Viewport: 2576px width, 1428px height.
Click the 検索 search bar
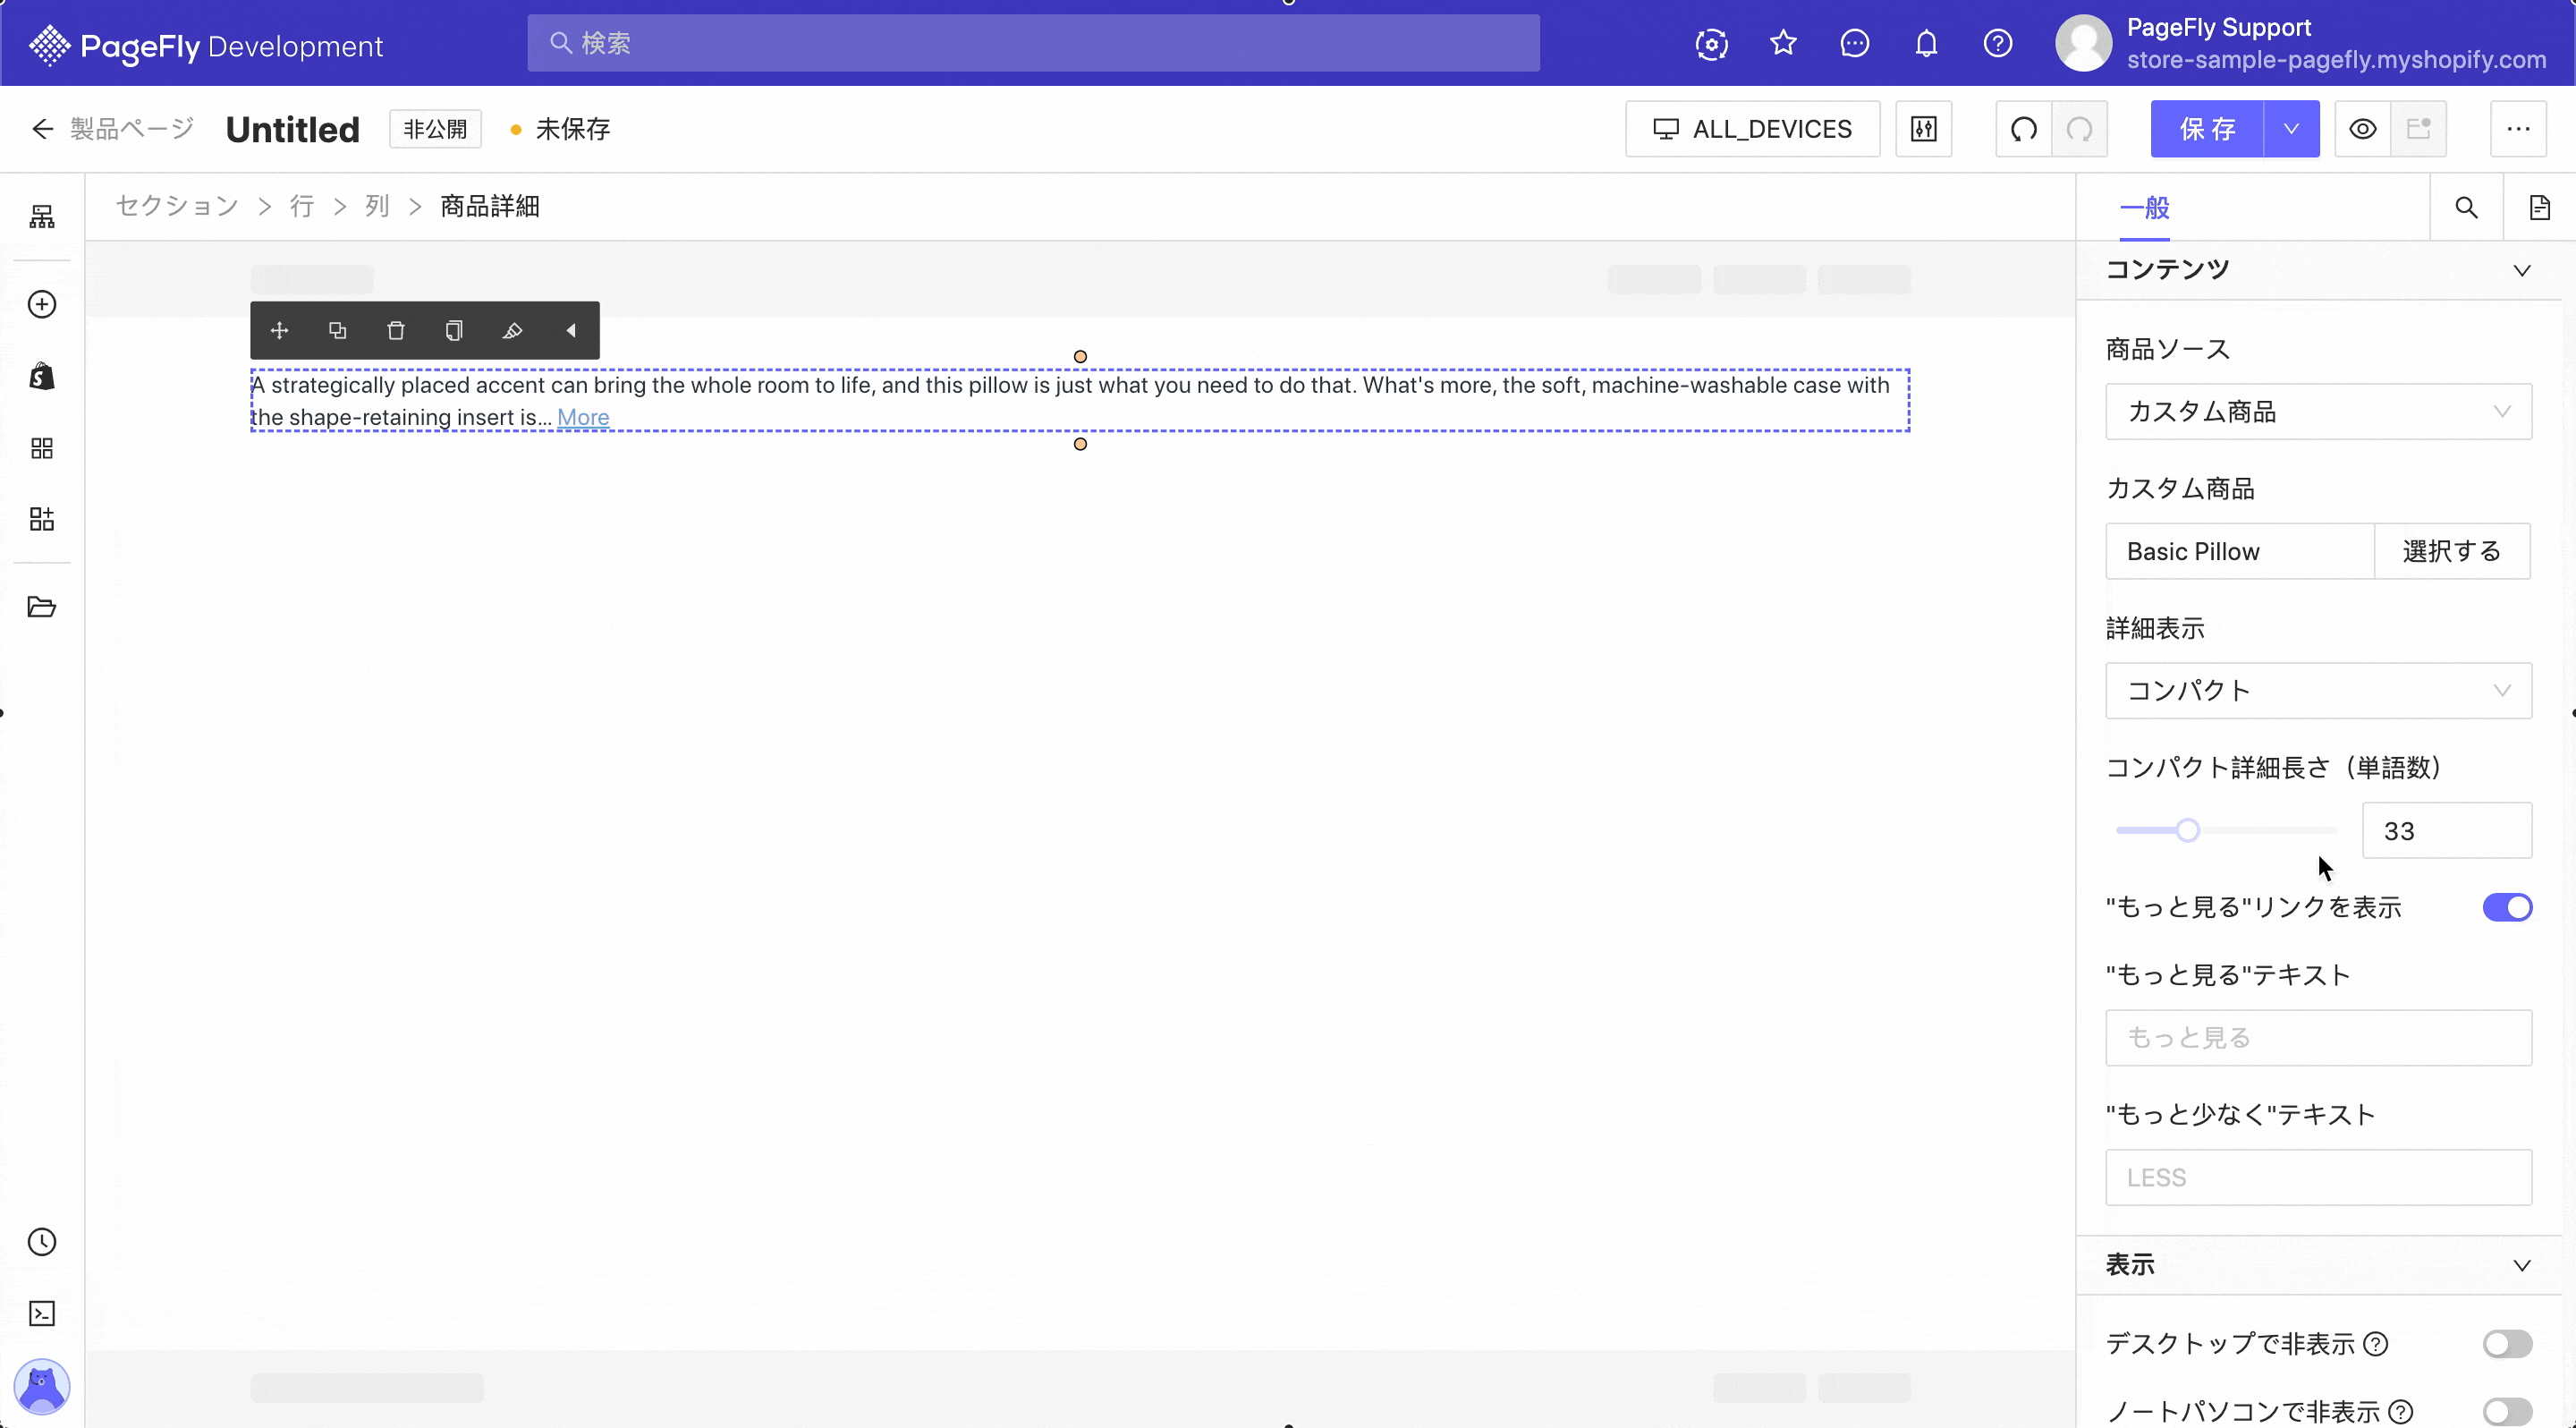pyautogui.click(x=1034, y=43)
